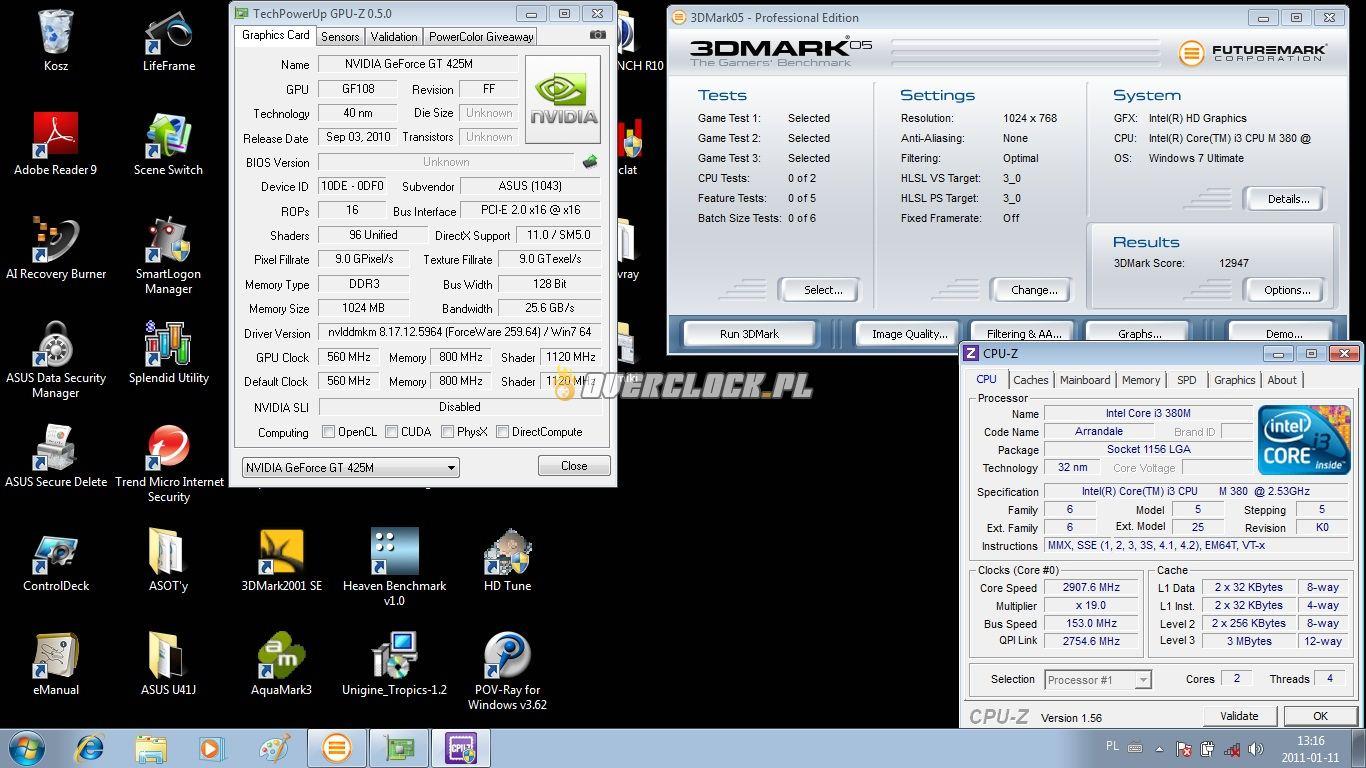This screenshot has height=768, width=1366.
Task: Open Graphs... in 3DMark05
Action: pos(1139,334)
